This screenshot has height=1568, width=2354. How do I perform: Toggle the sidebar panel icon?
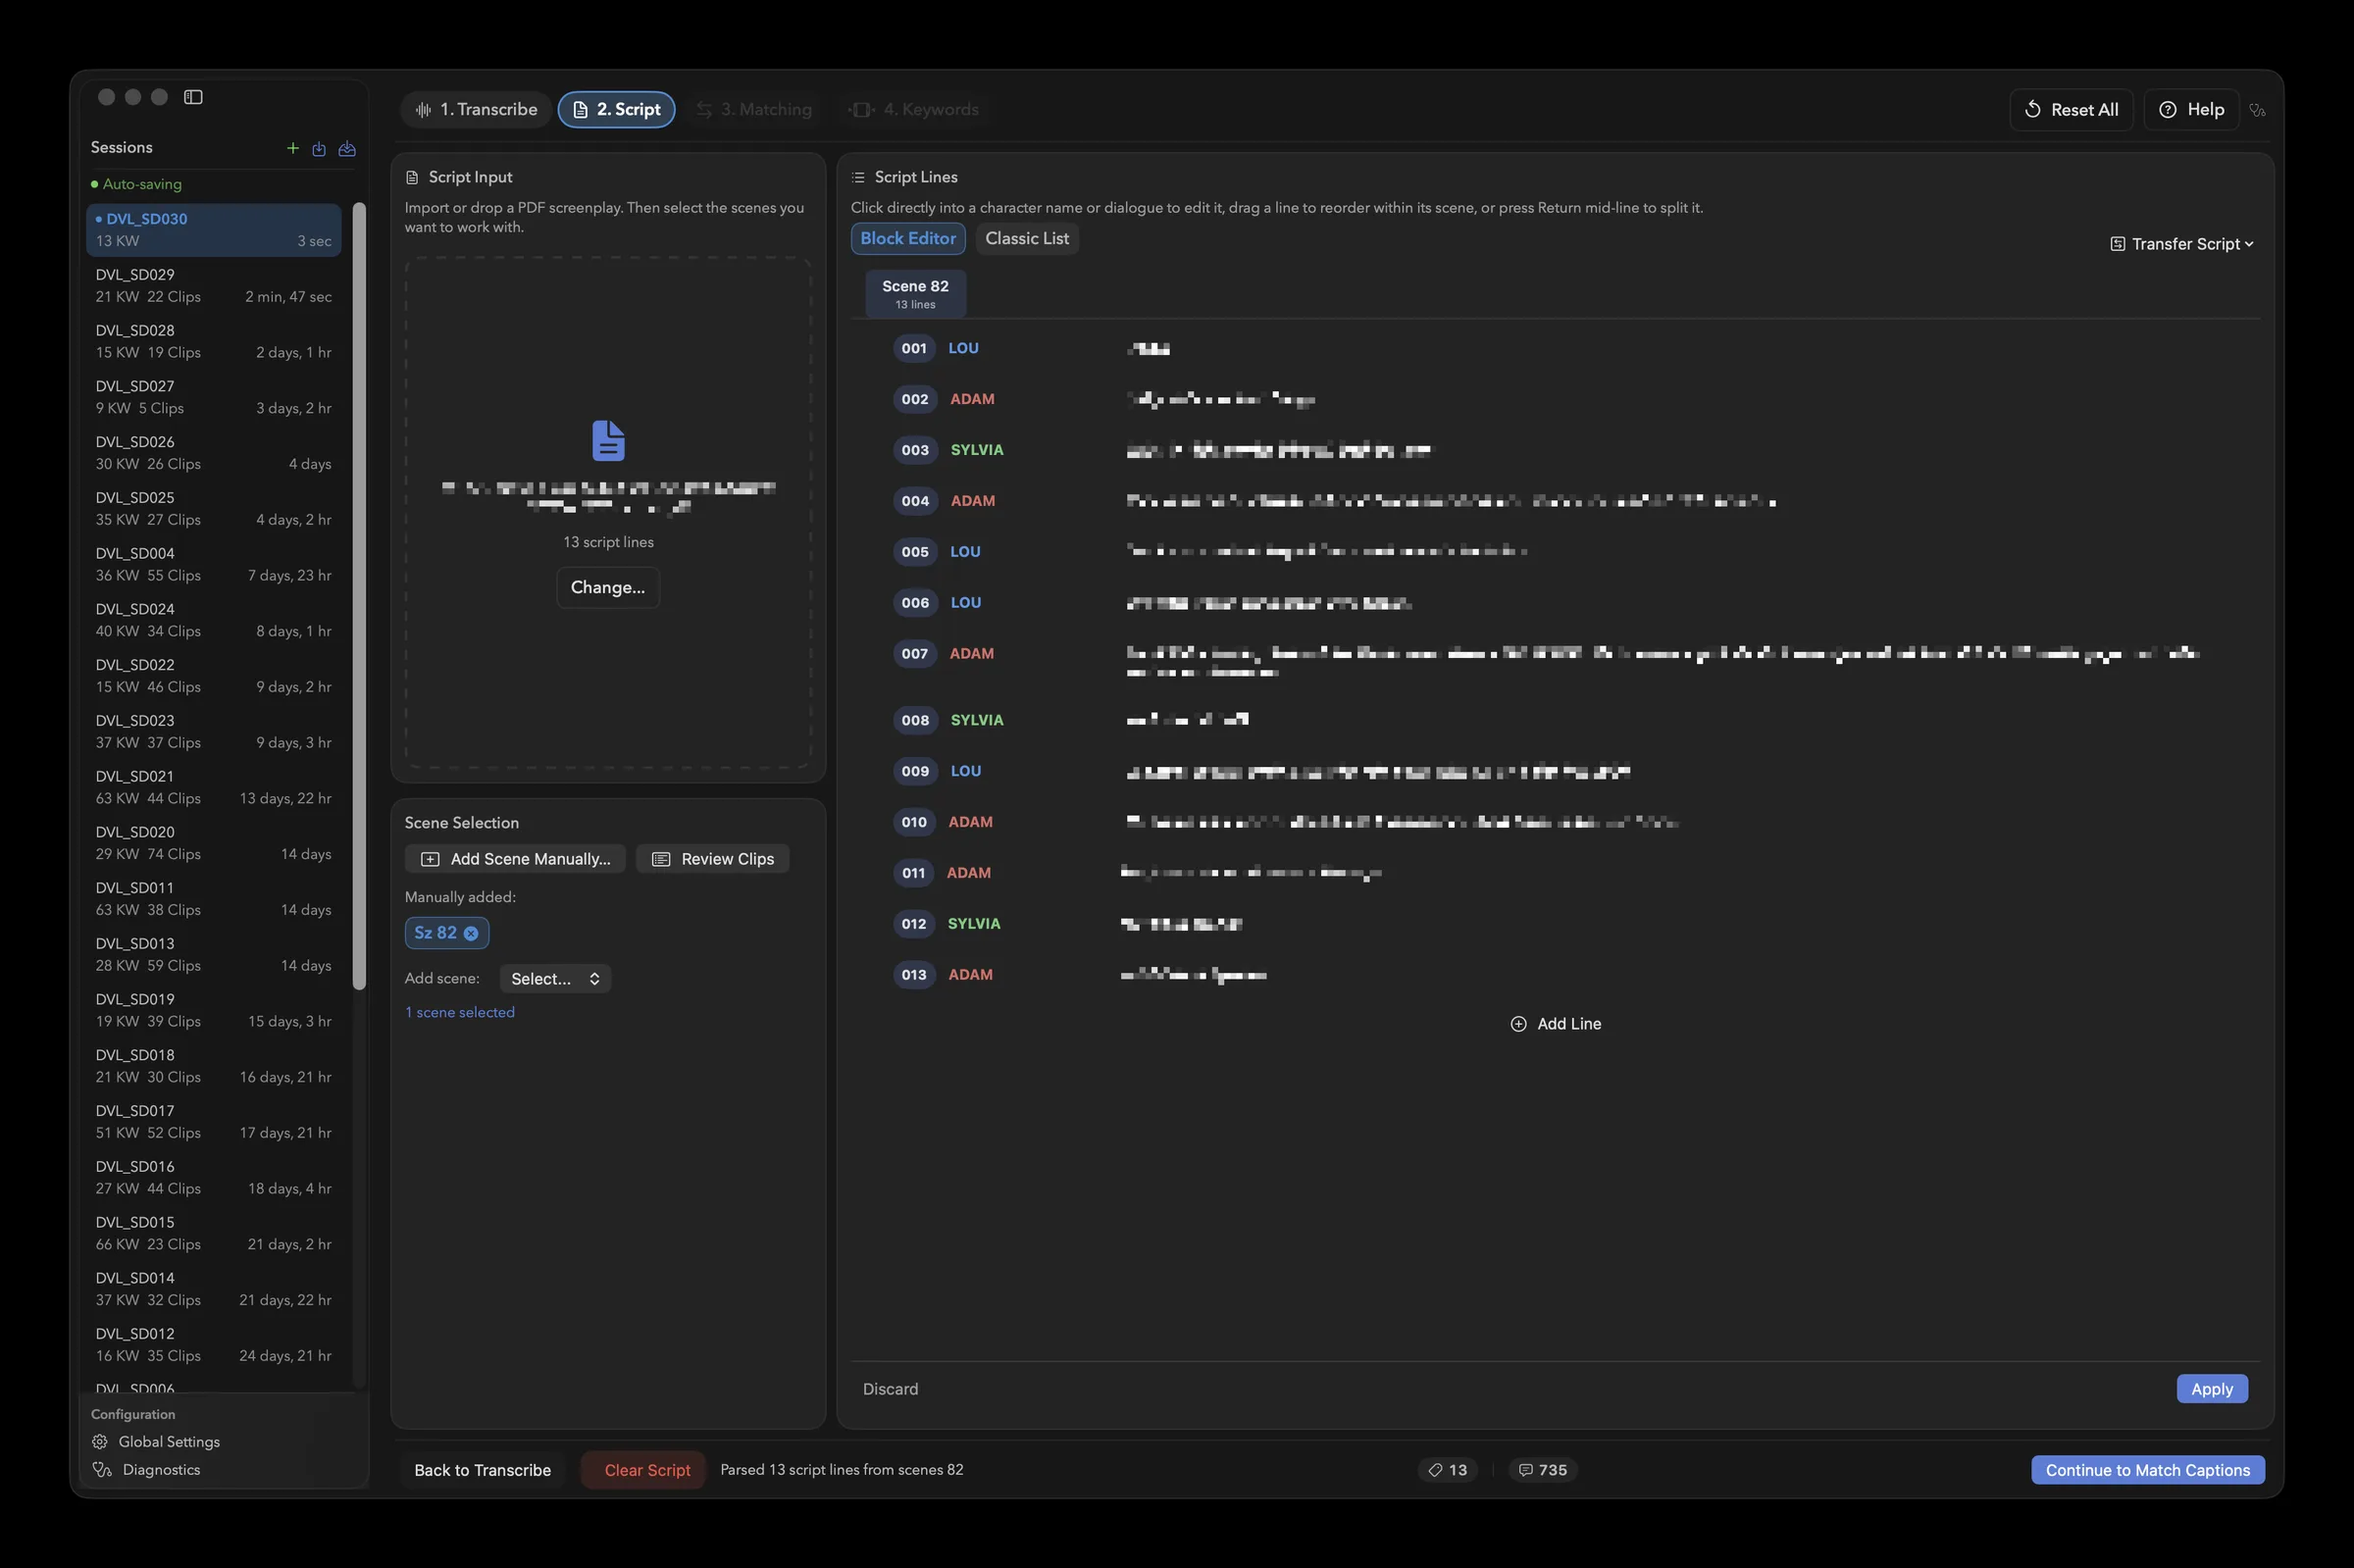coord(193,97)
